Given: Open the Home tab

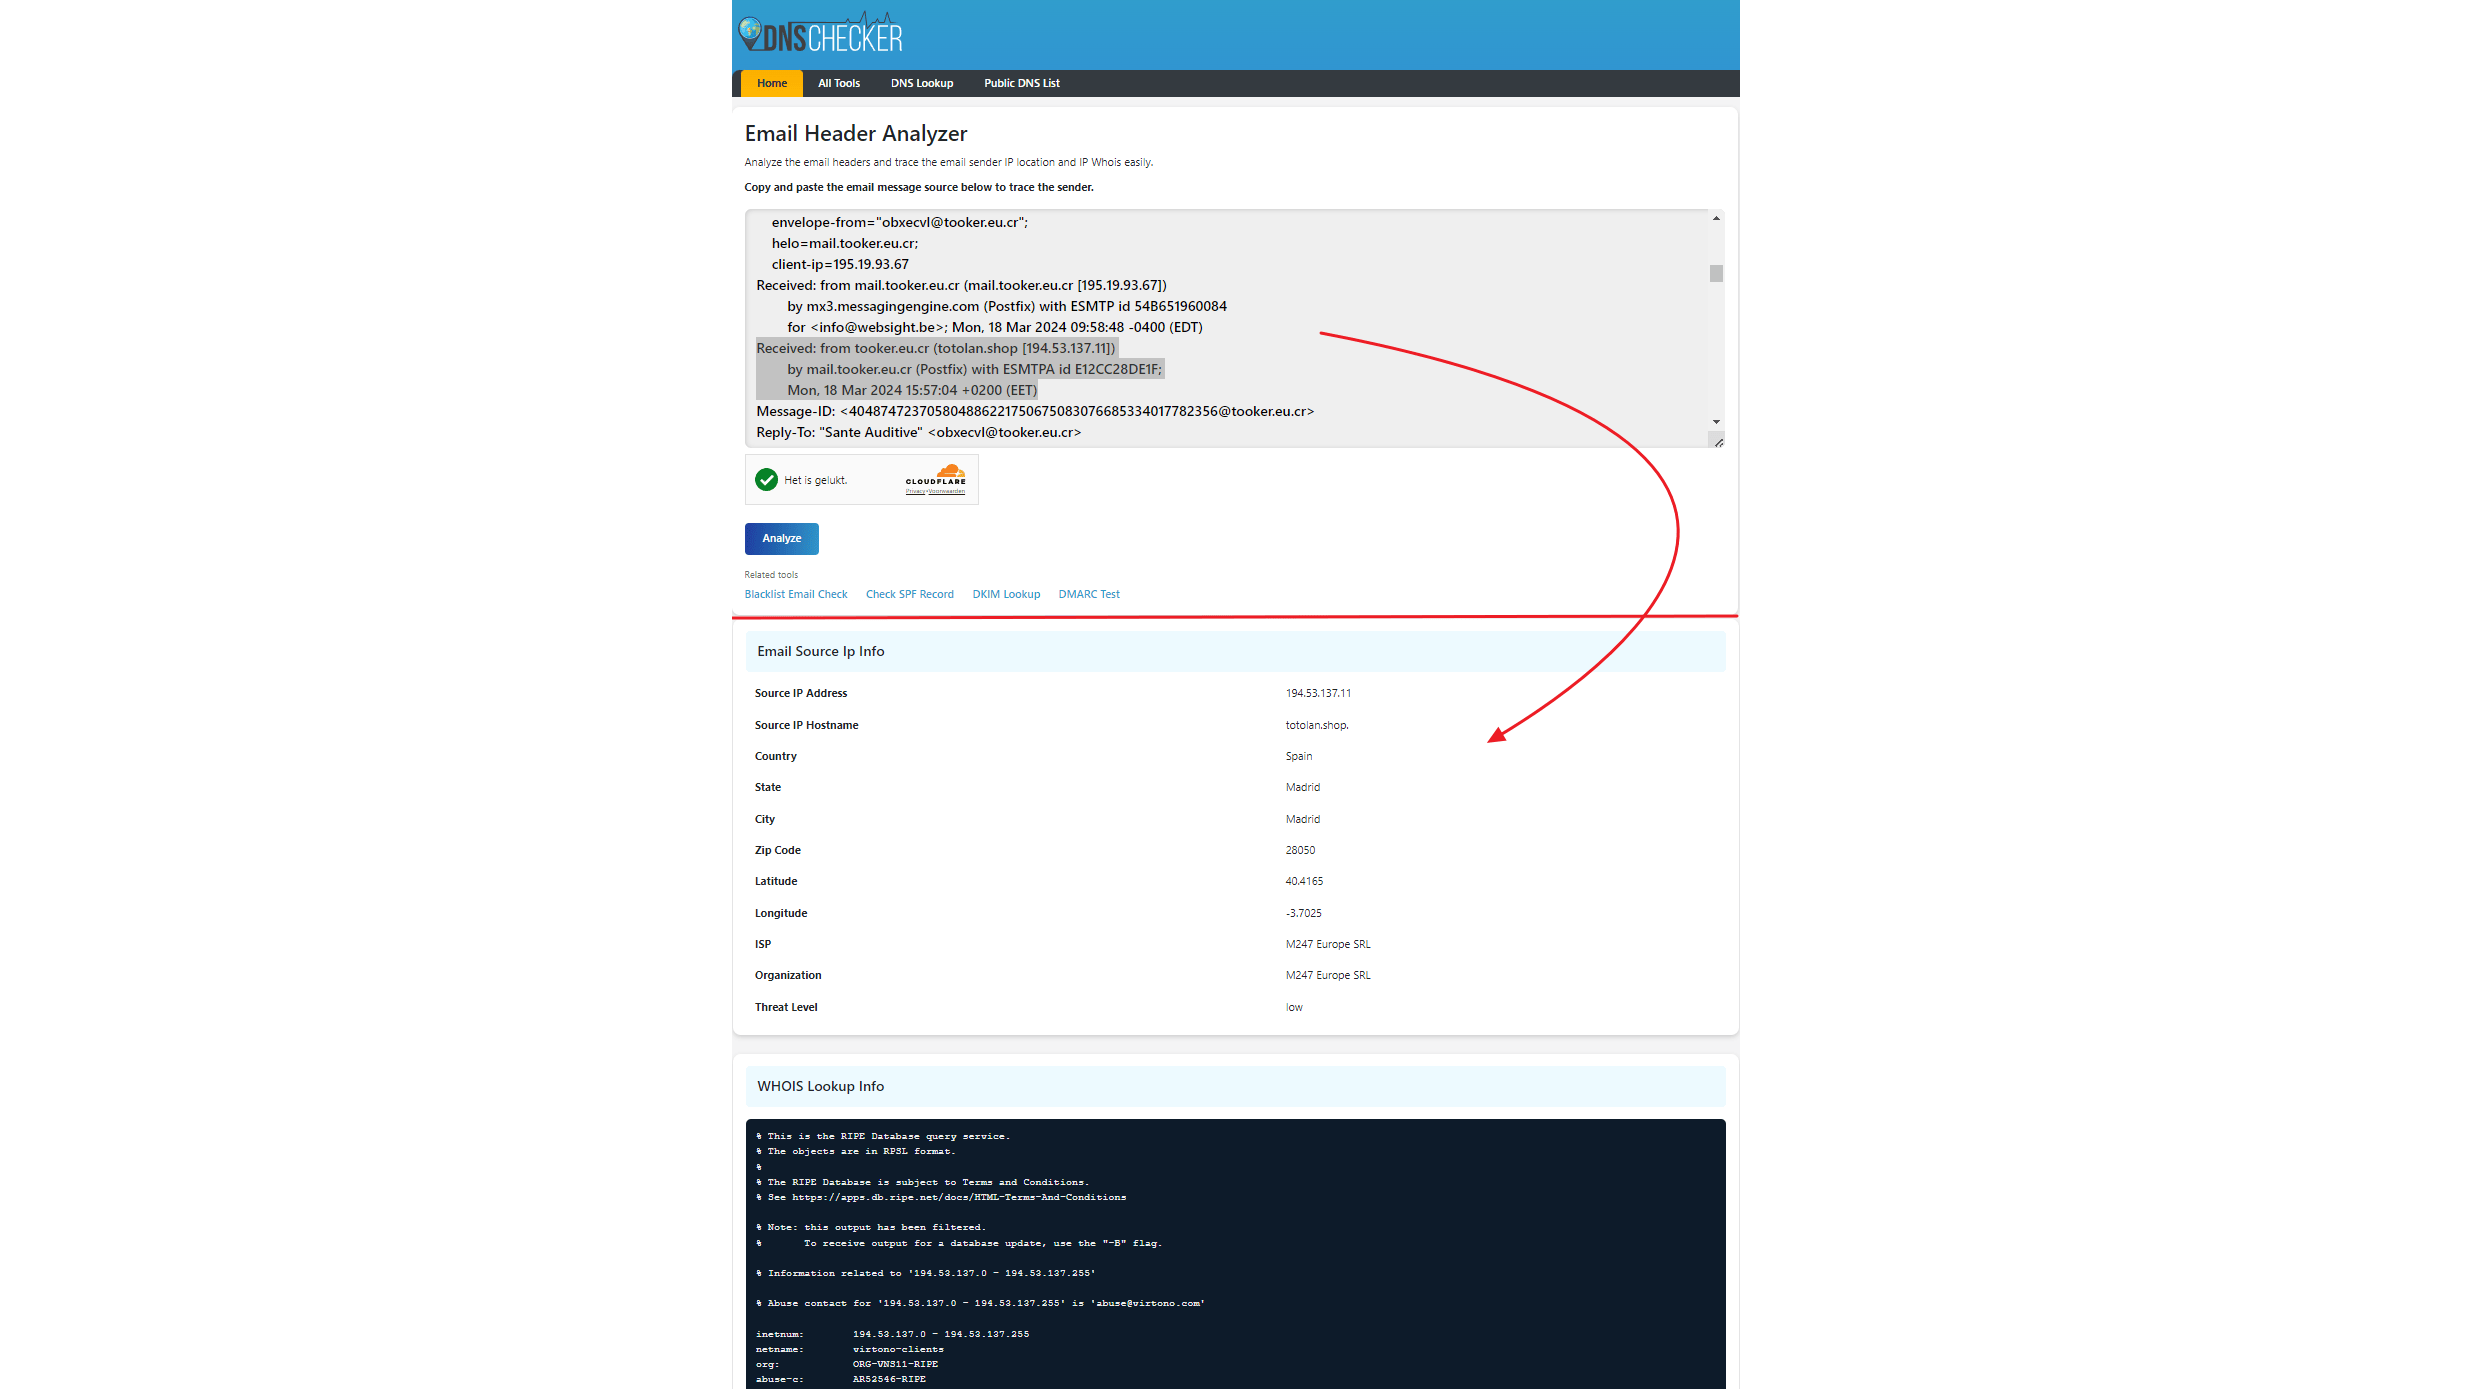Looking at the screenshot, I should tap(771, 83).
